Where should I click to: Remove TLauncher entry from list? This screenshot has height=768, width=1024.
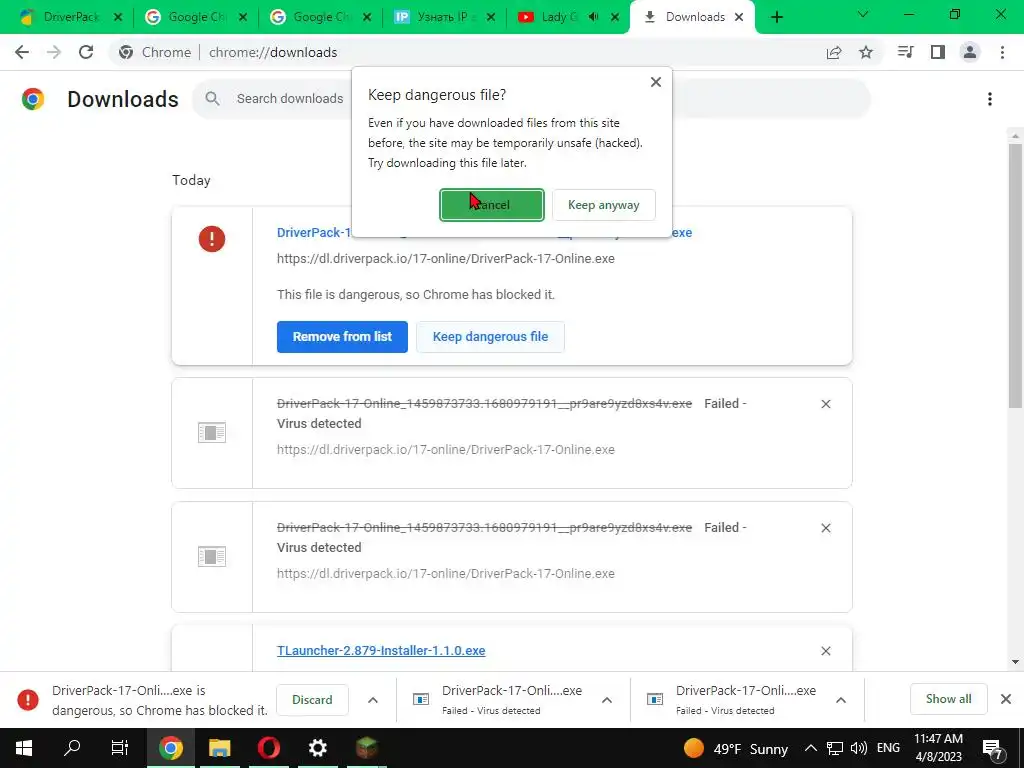[825, 651]
